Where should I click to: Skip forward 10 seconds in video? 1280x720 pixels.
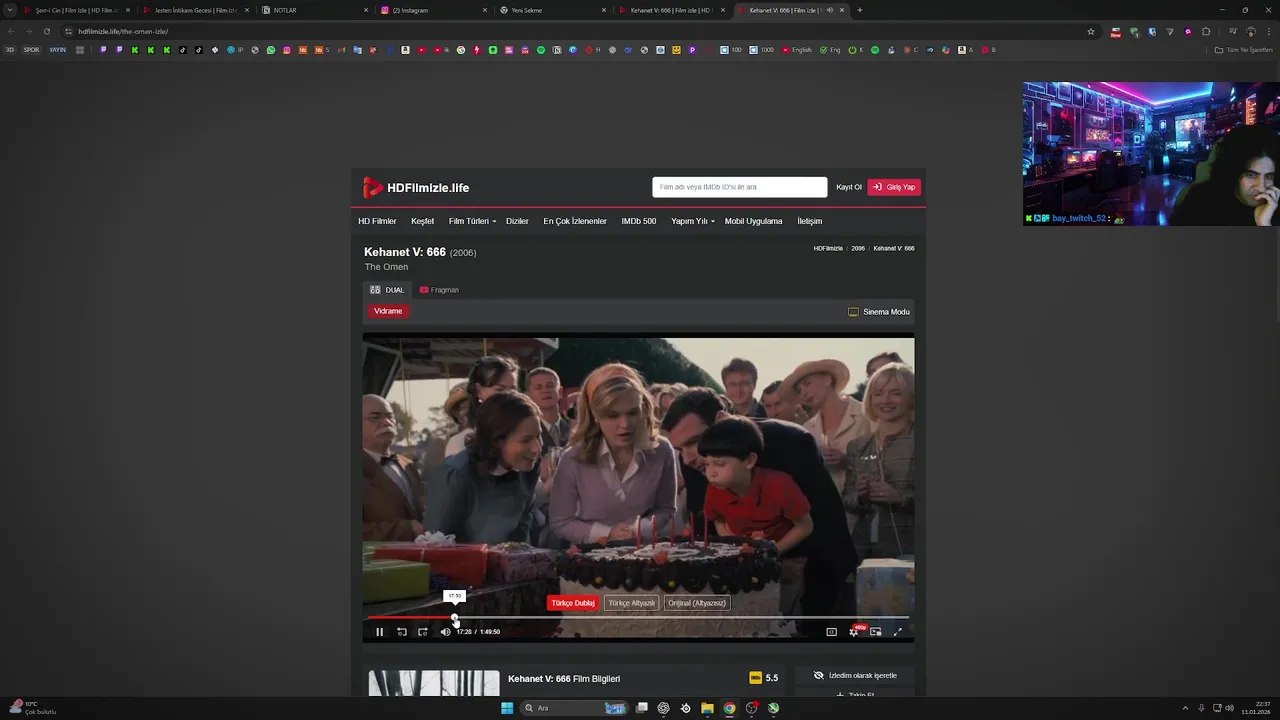pos(423,632)
